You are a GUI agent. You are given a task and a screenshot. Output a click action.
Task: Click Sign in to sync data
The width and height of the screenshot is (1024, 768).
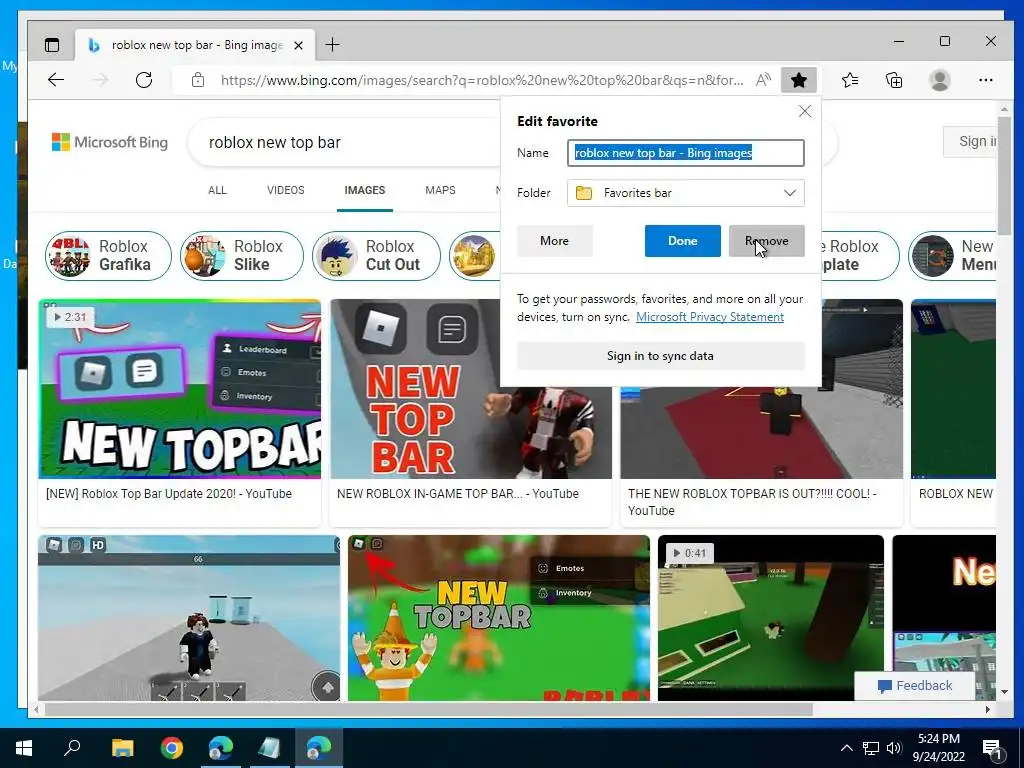pyautogui.click(x=660, y=356)
